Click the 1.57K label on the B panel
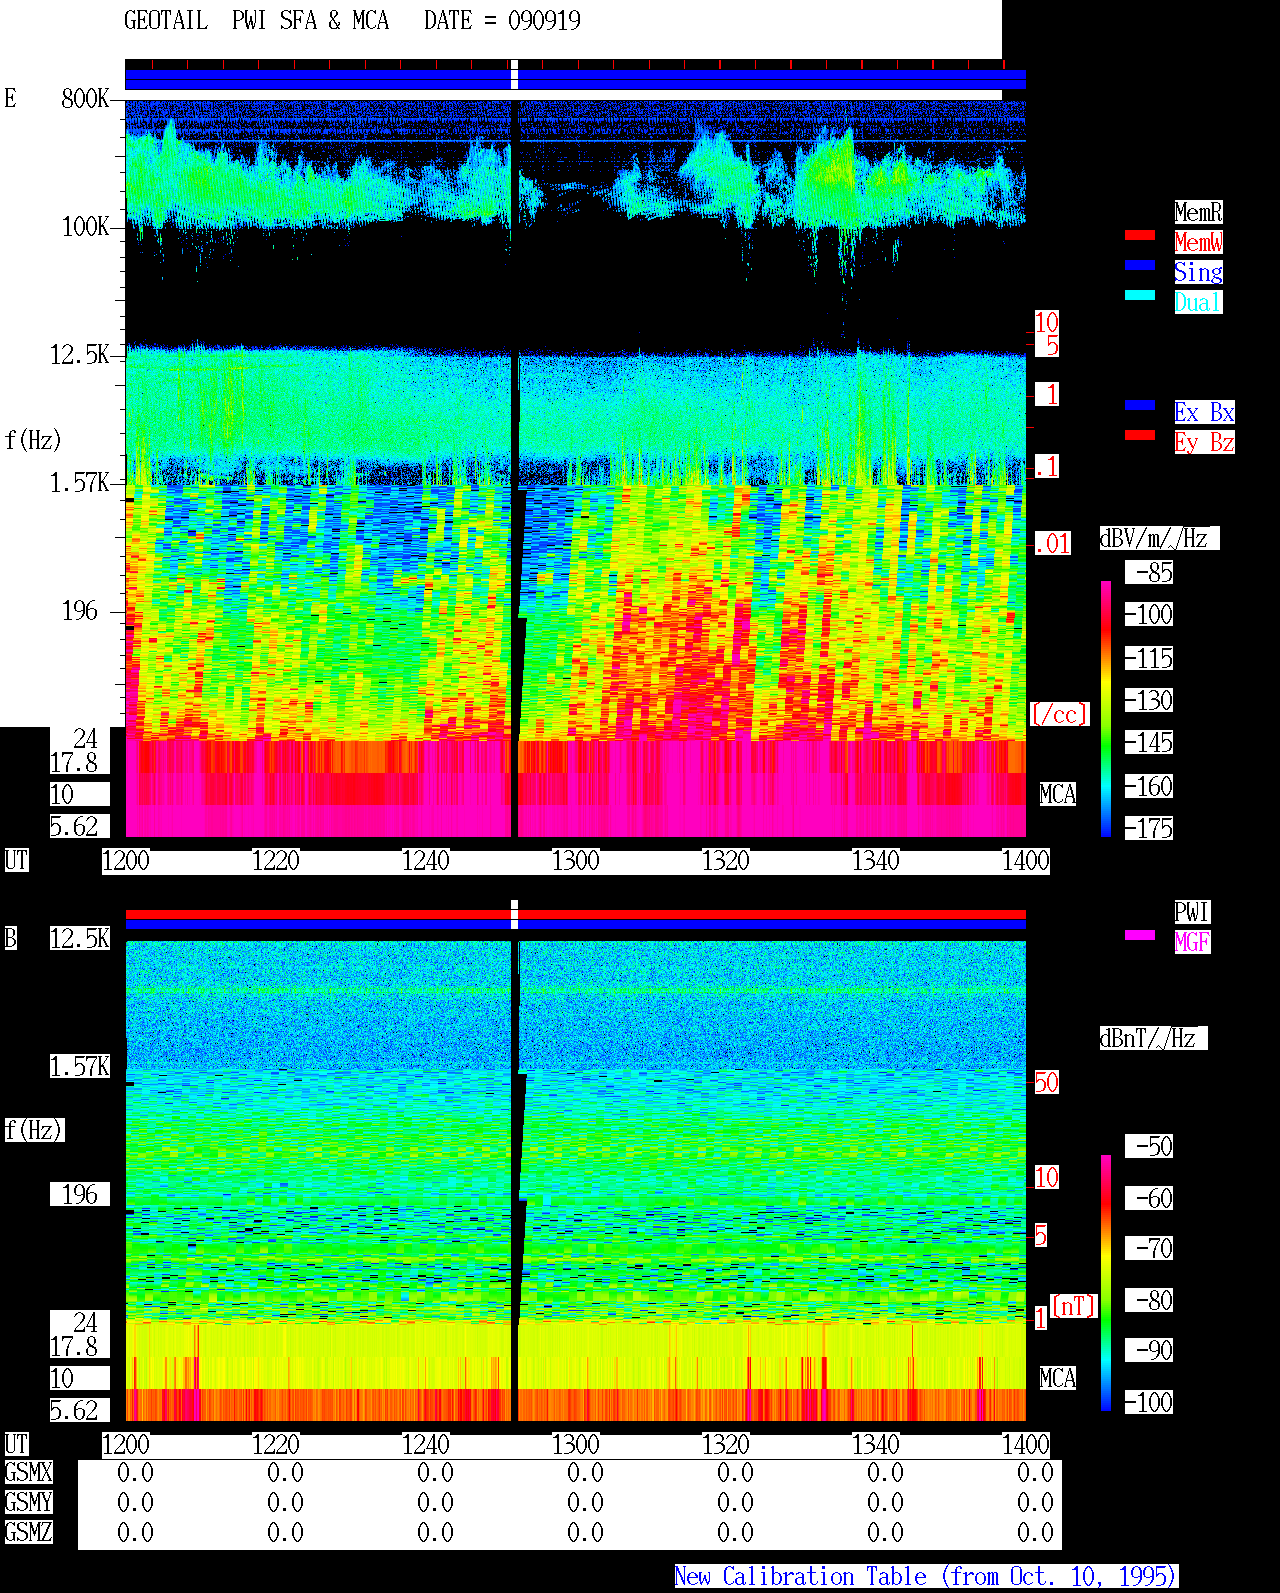The width and height of the screenshot is (1280, 1593). click(80, 1066)
